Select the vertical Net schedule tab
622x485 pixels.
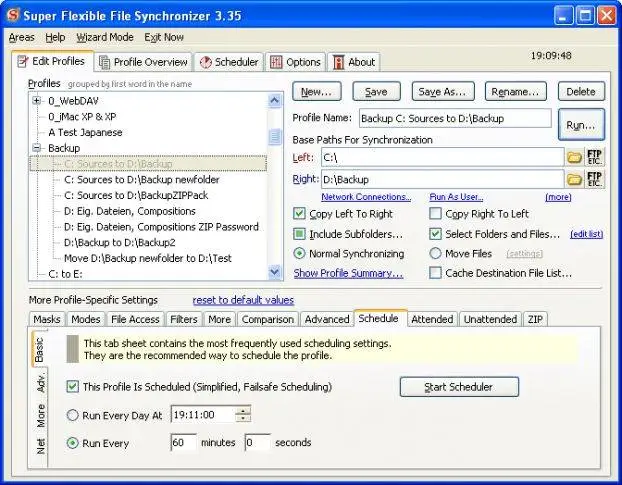tap(40, 446)
